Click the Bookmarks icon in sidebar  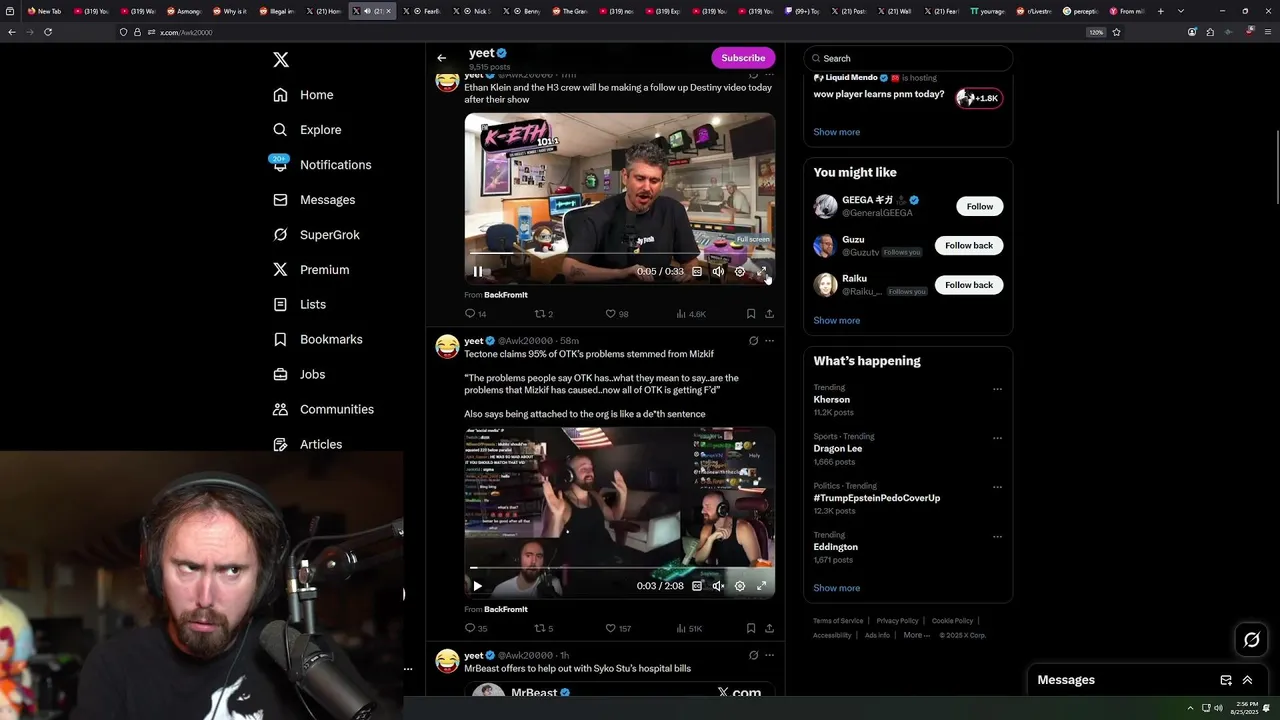[280, 339]
